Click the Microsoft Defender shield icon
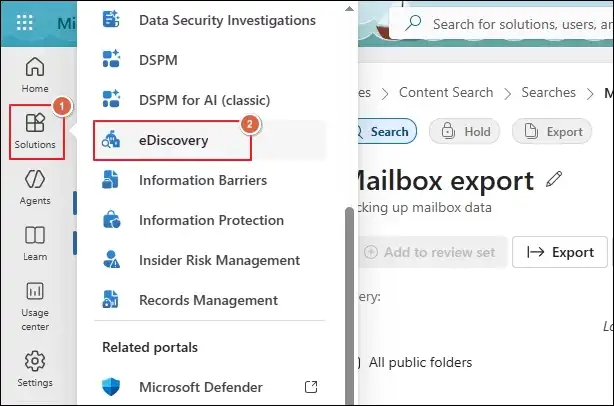614x406 pixels. (x=111, y=387)
